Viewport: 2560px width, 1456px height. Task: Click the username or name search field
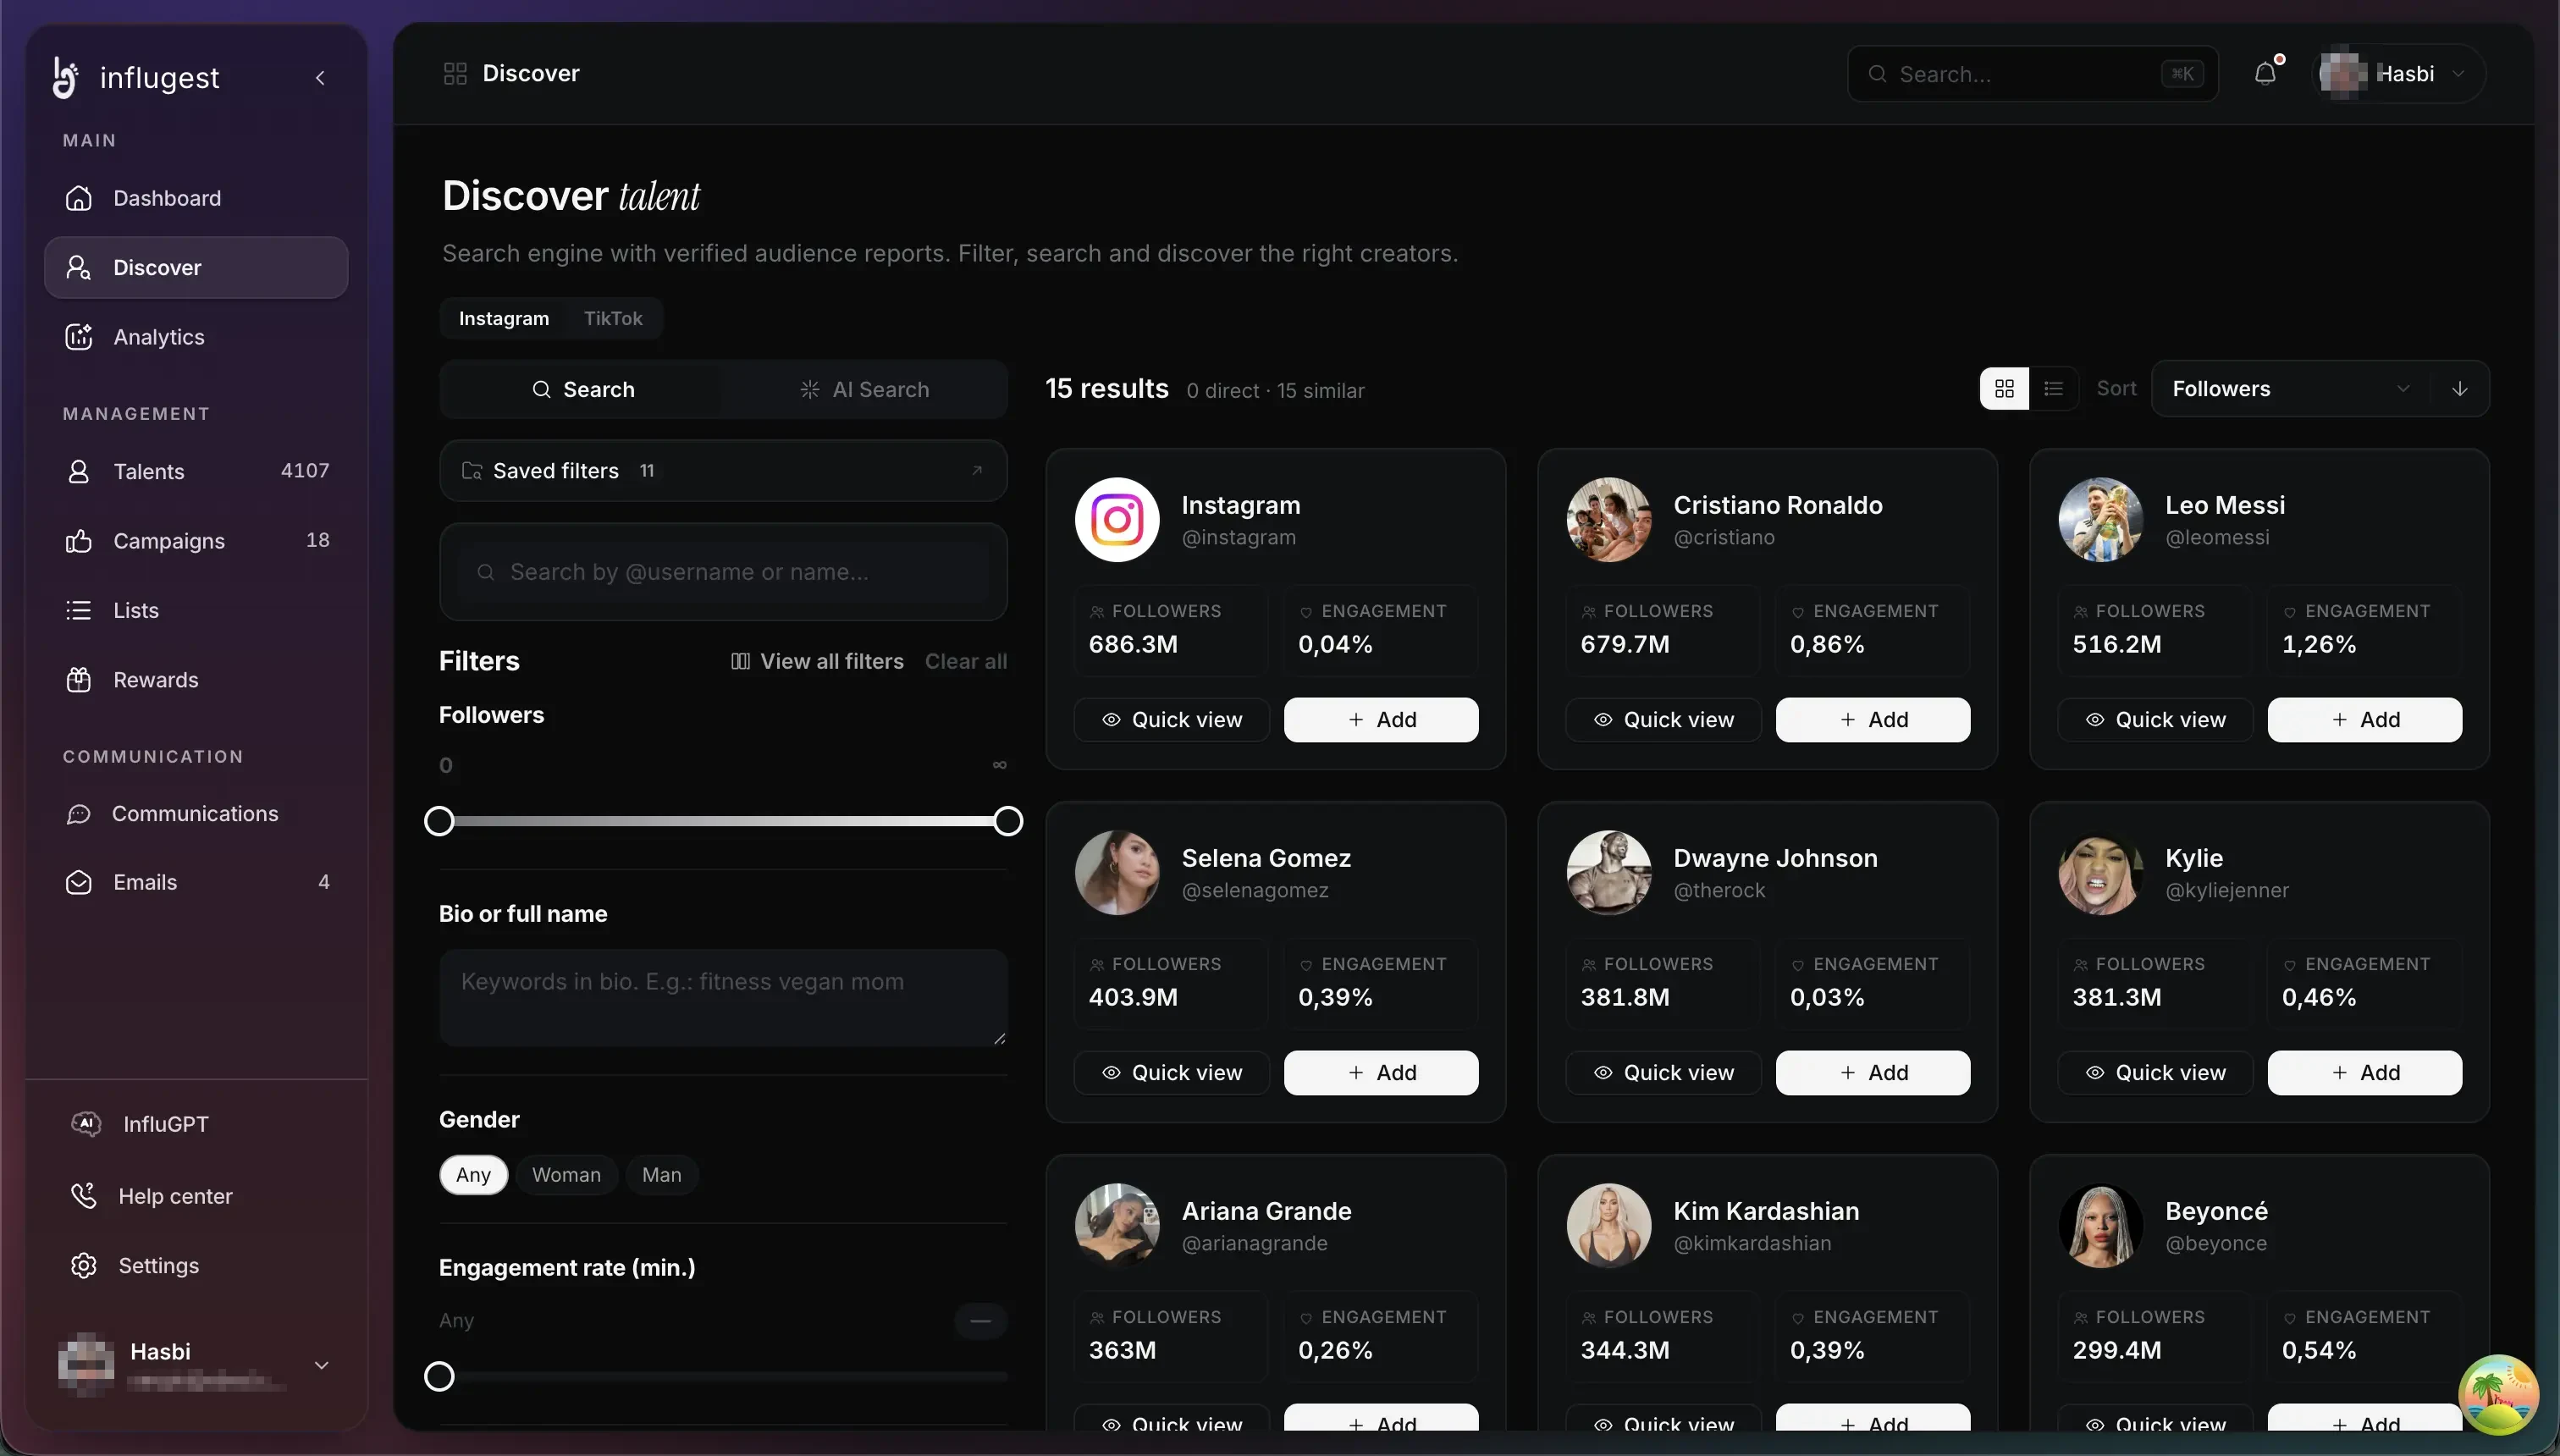coord(723,572)
